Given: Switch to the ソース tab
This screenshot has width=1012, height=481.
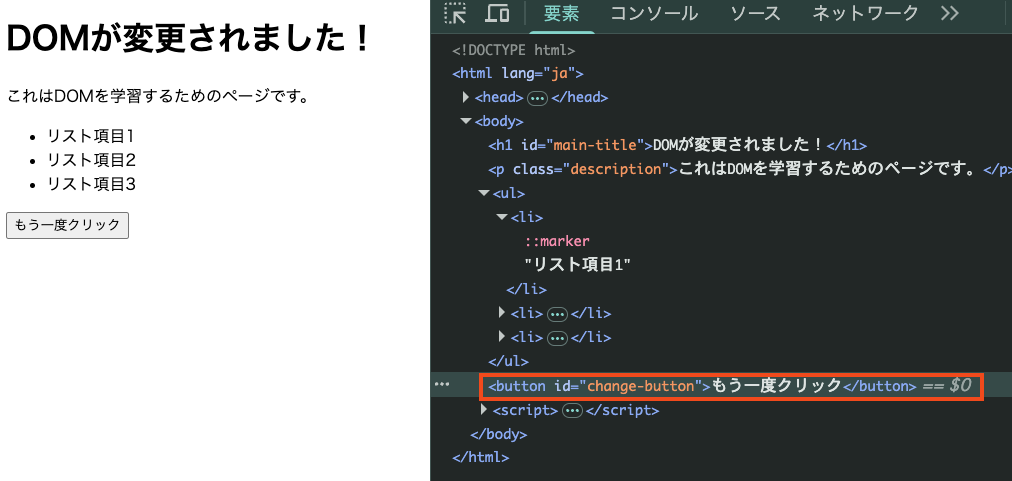Looking at the screenshot, I should pyautogui.click(x=755, y=14).
